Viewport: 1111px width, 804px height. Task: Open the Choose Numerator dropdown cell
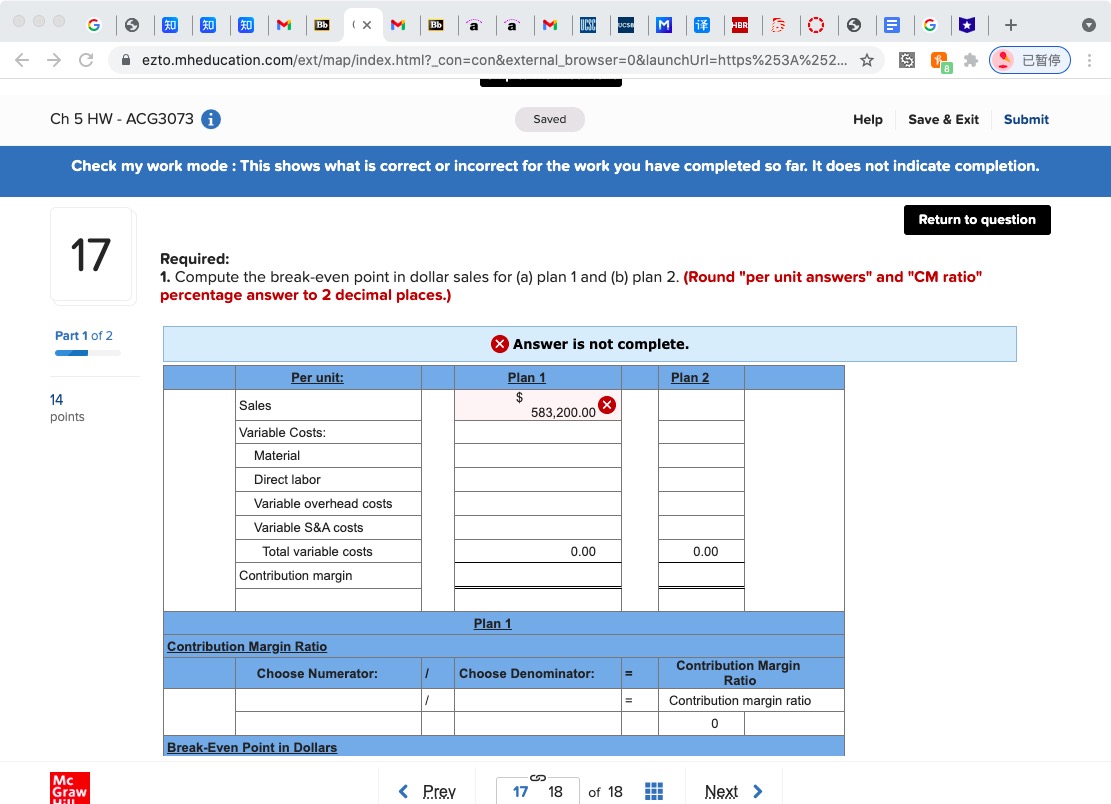tap(328, 701)
